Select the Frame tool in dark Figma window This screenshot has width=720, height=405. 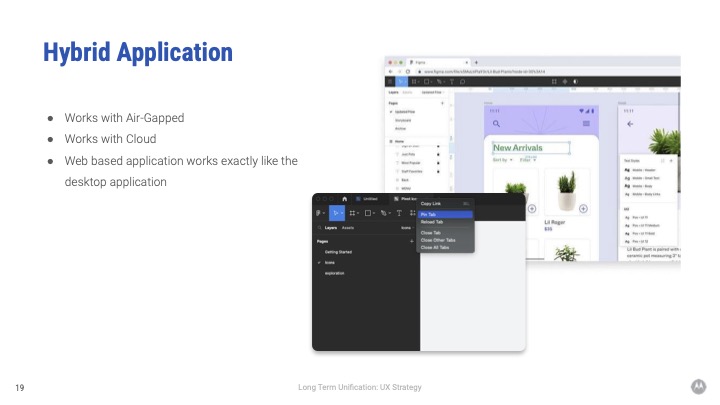pos(354,213)
